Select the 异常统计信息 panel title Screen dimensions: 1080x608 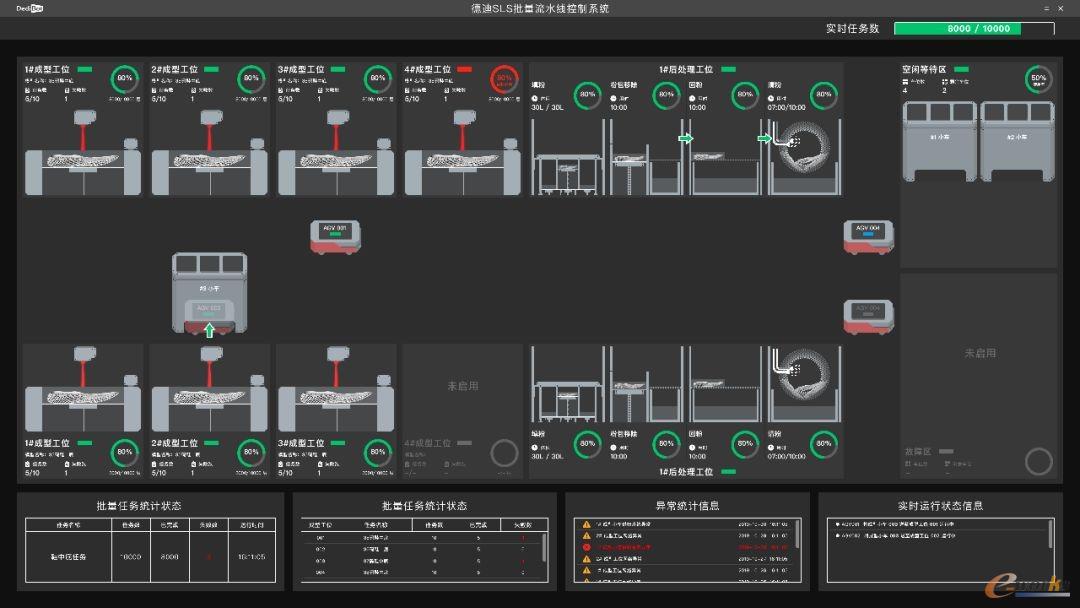coord(687,506)
